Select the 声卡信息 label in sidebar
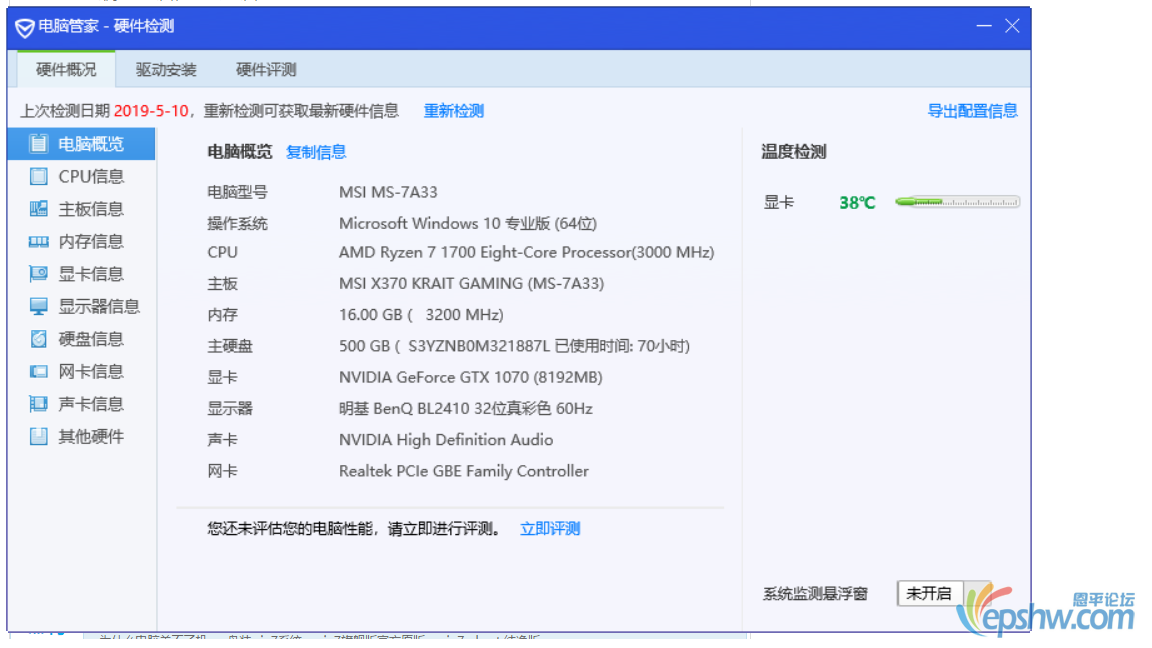Screen dimensions: 1152x648 (x=91, y=404)
